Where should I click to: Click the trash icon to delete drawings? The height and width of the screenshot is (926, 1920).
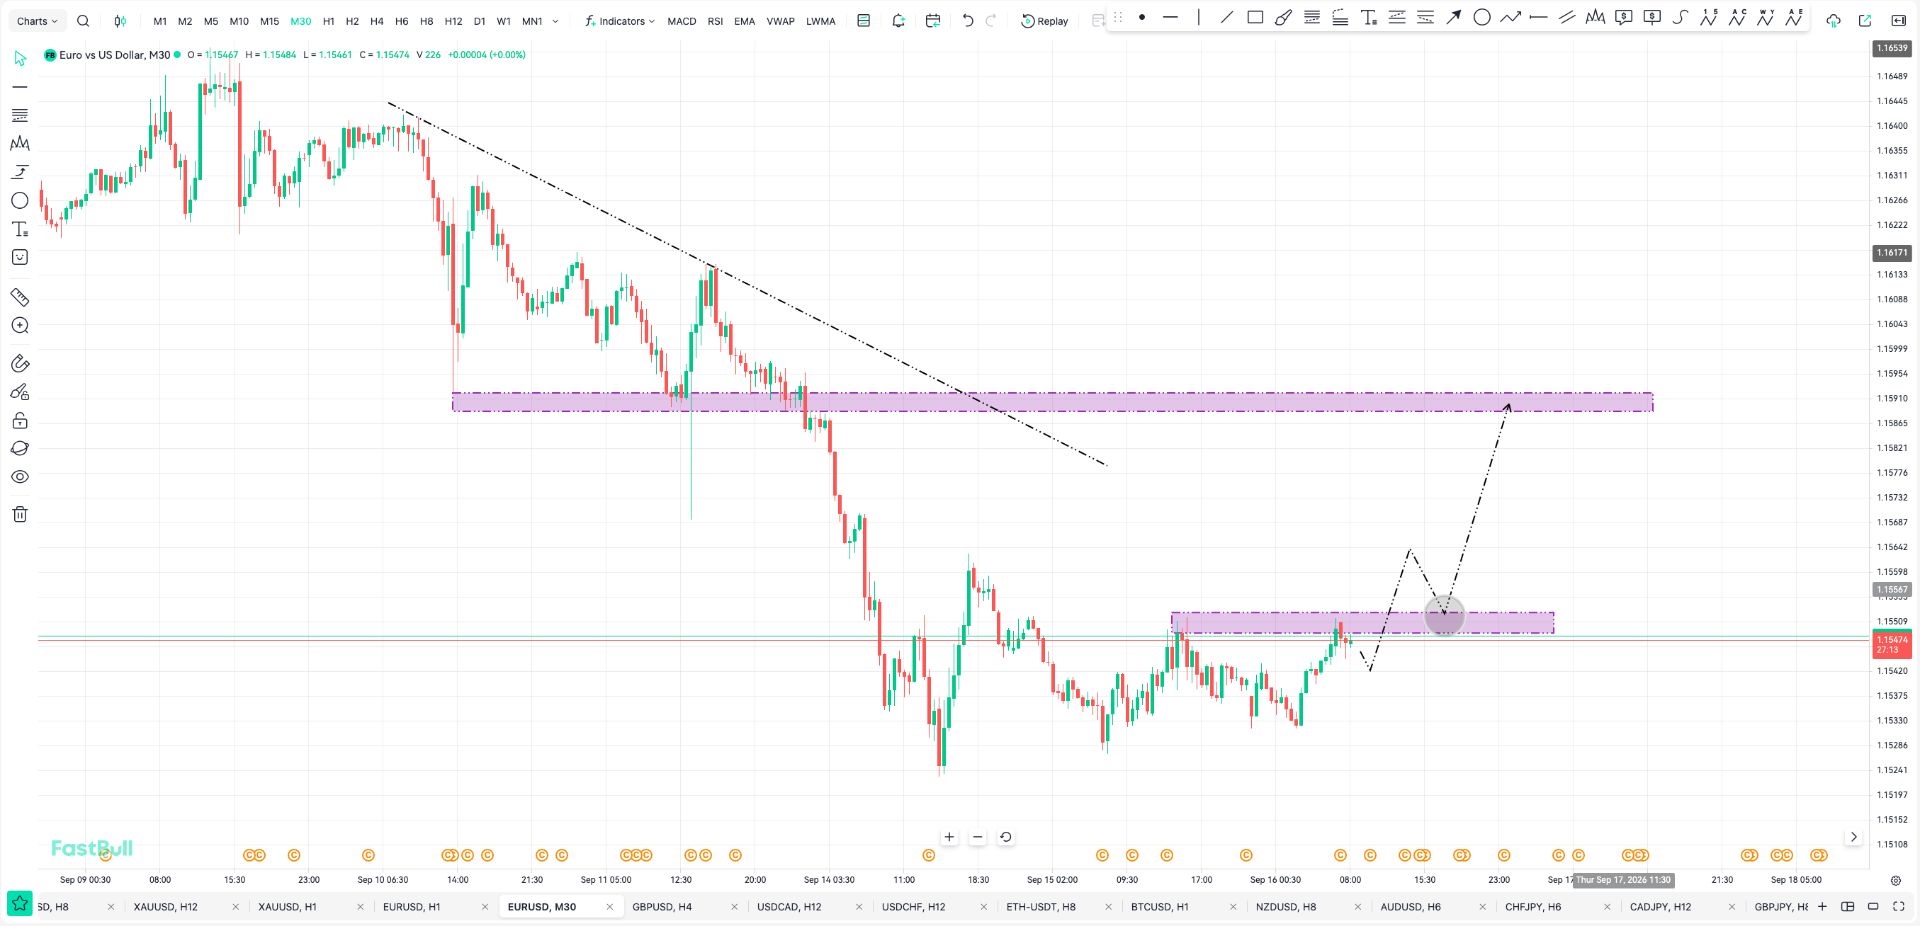[20, 514]
